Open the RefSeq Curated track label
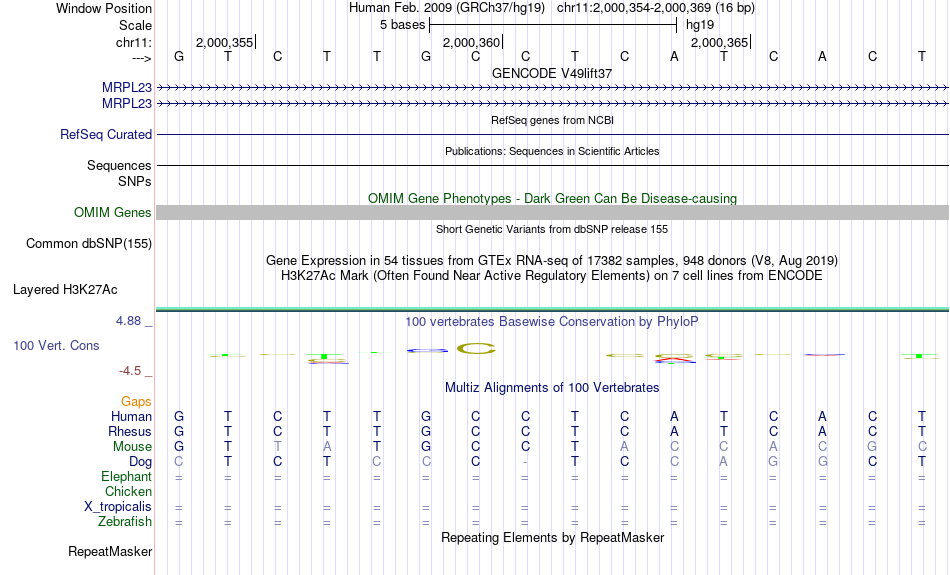Screen dimensions: 950x575 coord(106,135)
